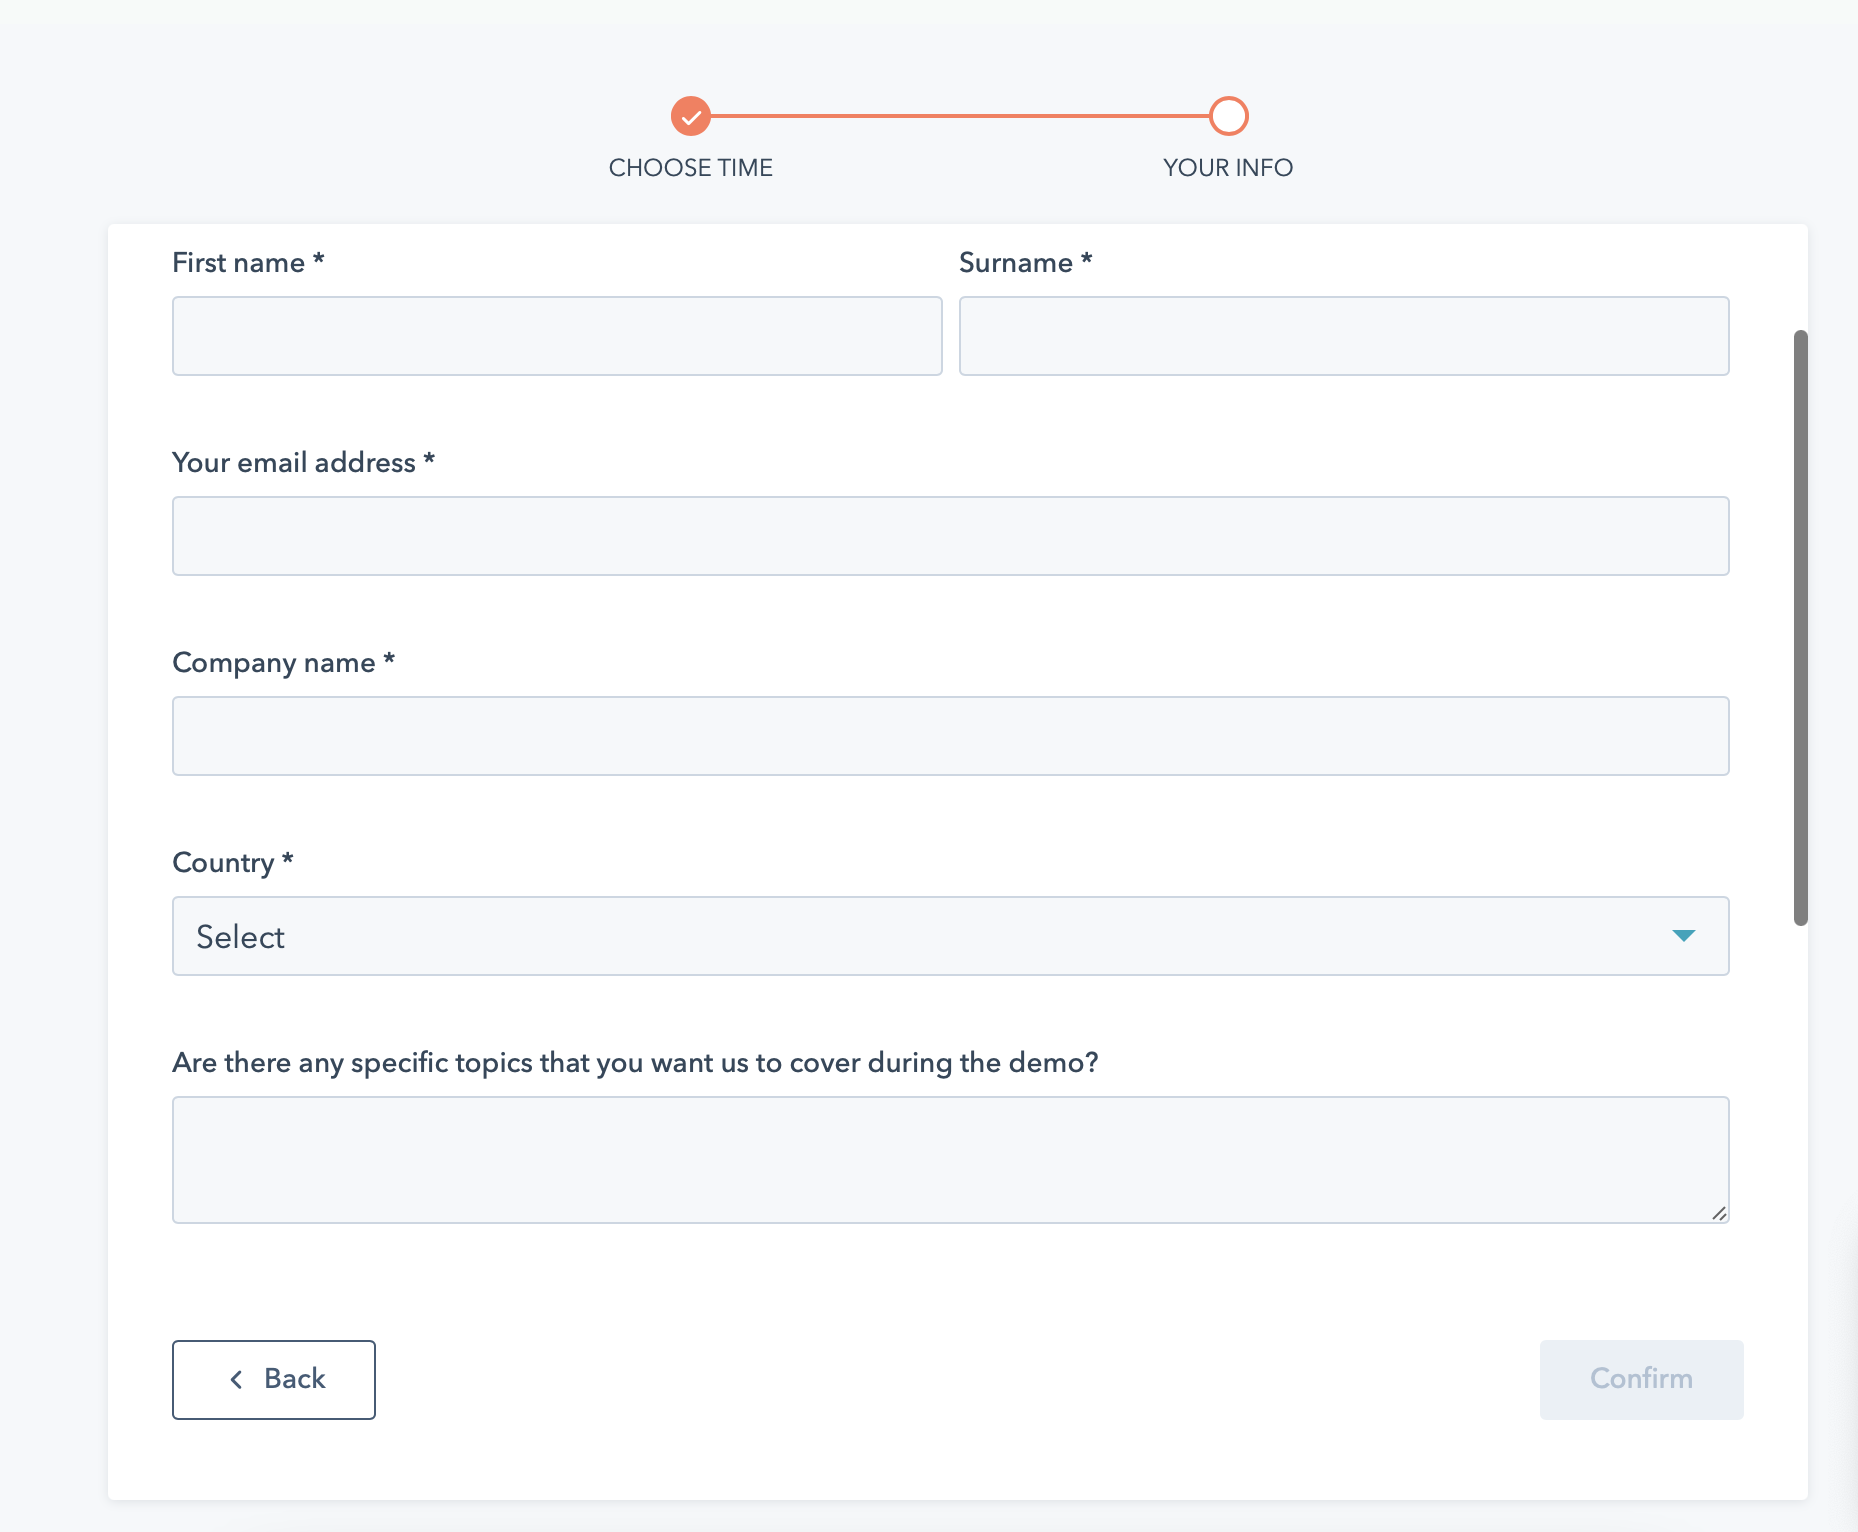Viewport: 1858px width, 1532px height.
Task: Click the 'First name *' label
Action: point(248,263)
